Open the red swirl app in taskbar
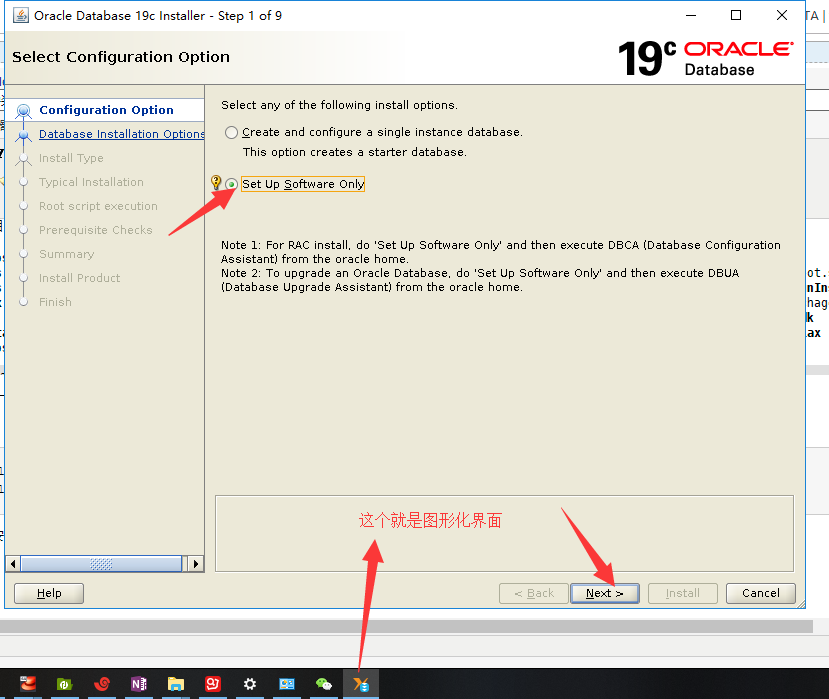829x699 pixels. [102, 684]
